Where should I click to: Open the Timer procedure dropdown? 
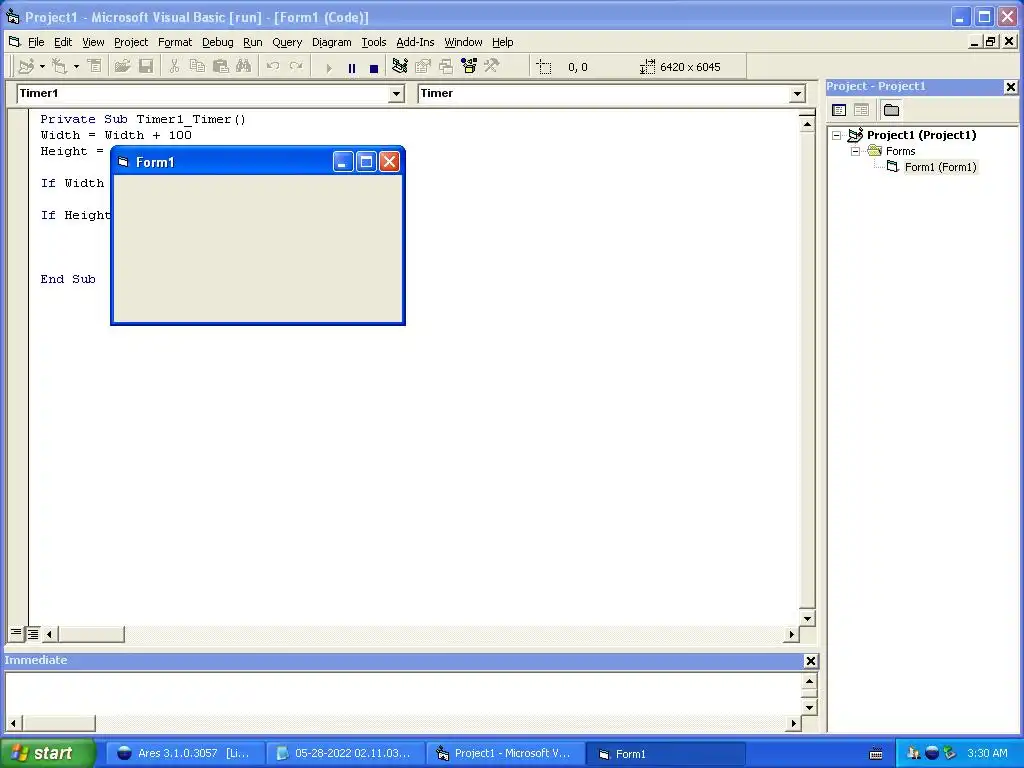point(797,94)
